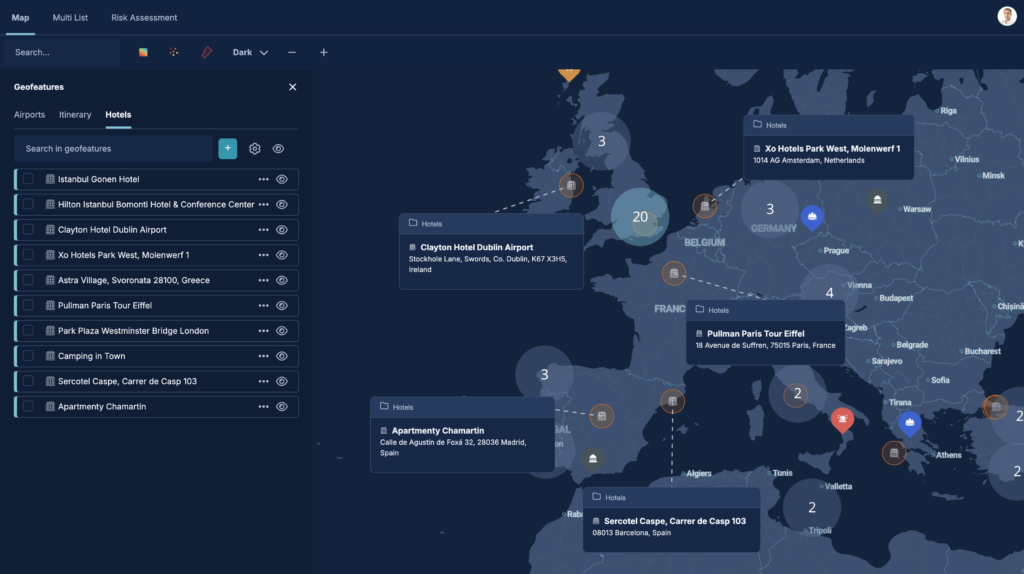Expand the cluster of 20 over England
Screen dimensions: 1024x574
[640, 217]
